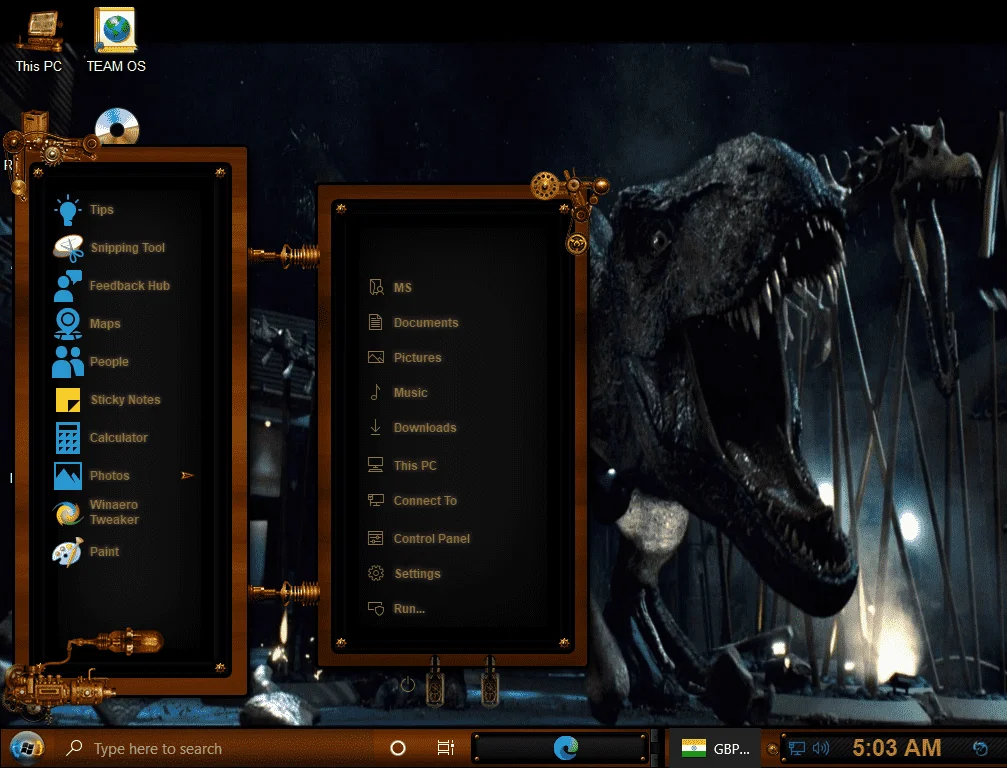Click the Calculator label
This screenshot has width=1007, height=768.
coord(119,438)
